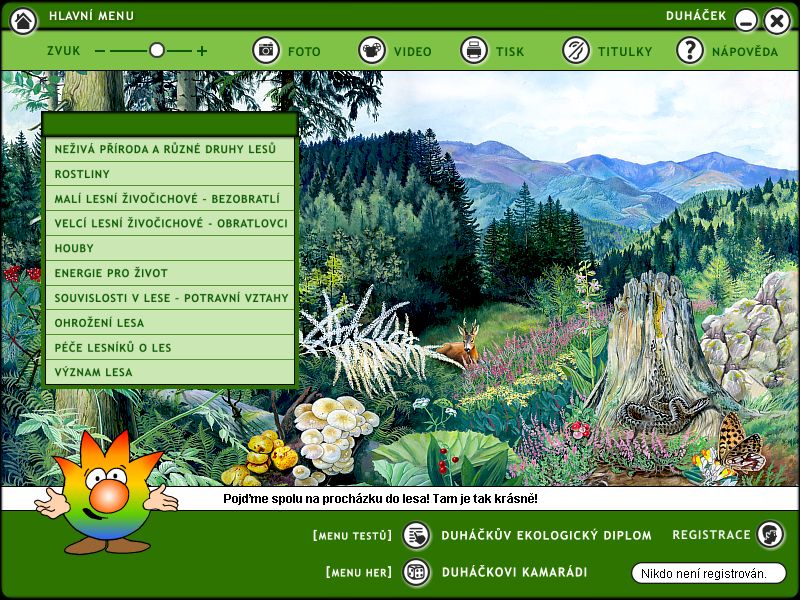The height and width of the screenshot is (600, 800).
Task: Open [Menu her] link
Action: (x=359, y=572)
